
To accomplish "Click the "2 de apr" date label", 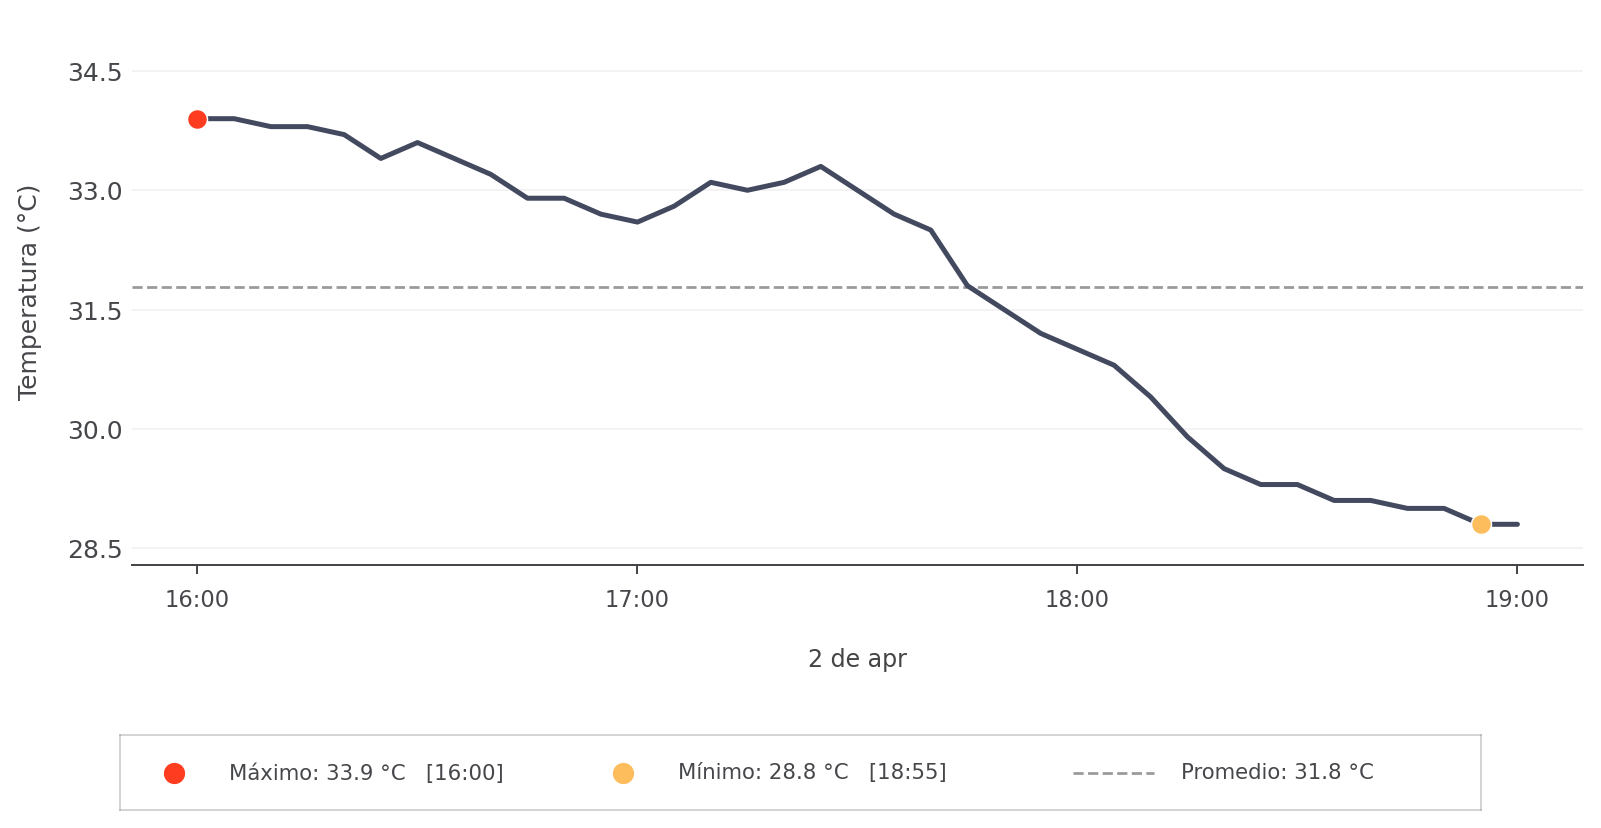I will coord(857,659).
